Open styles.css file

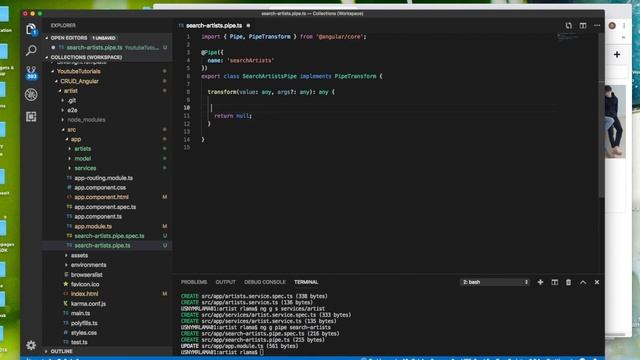pyautogui.click(x=84, y=333)
